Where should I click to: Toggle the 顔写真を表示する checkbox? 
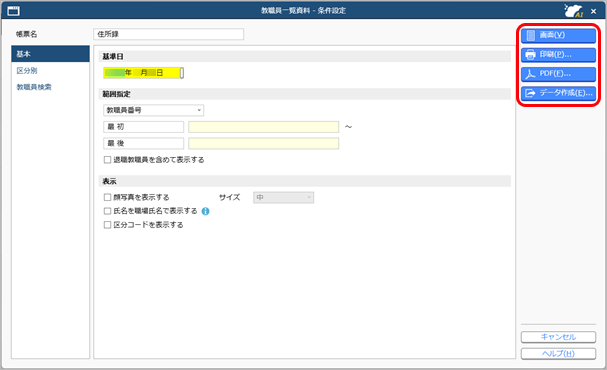click(x=107, y=197)
